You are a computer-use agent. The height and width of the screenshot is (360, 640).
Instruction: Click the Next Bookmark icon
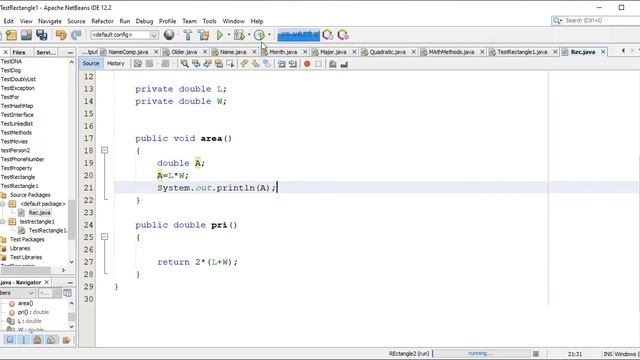tap(256, 64)
